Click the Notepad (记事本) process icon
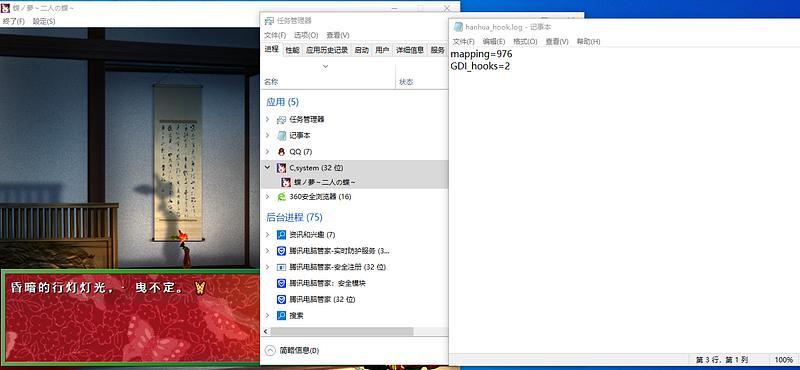This screenshot has height=370, width=800. click(281, 136)
